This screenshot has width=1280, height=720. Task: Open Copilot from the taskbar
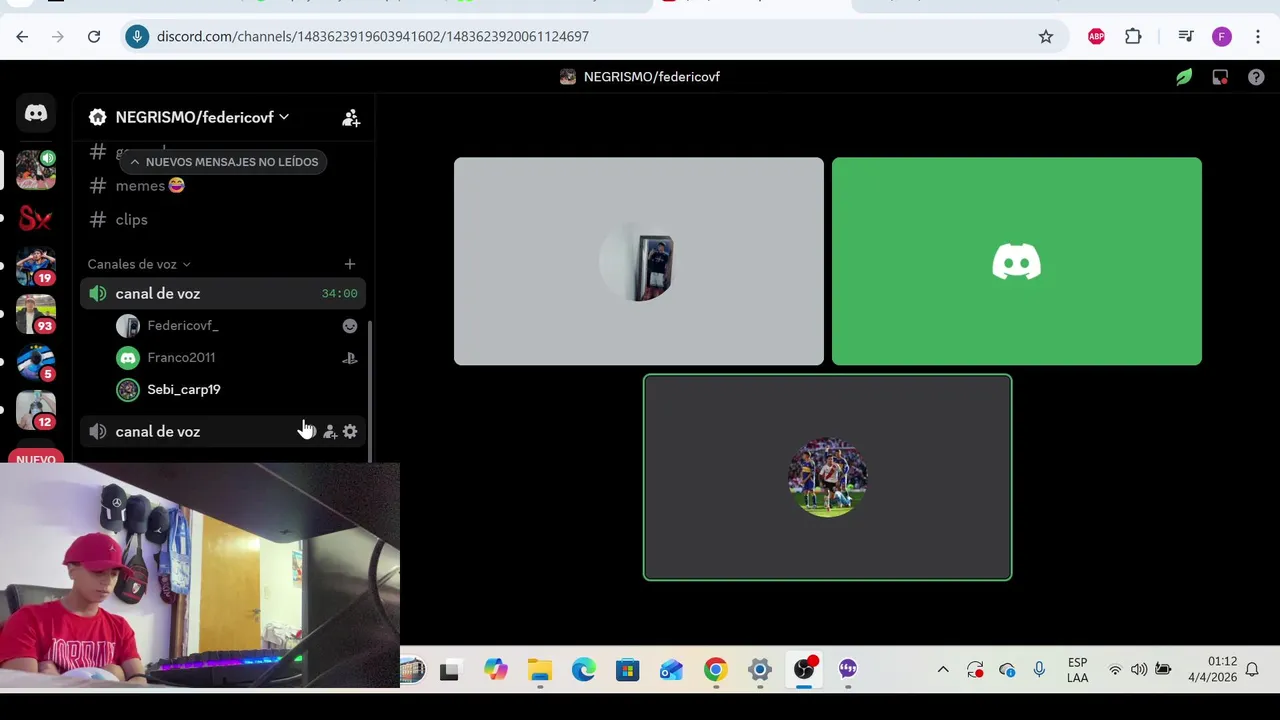[495, 670]
